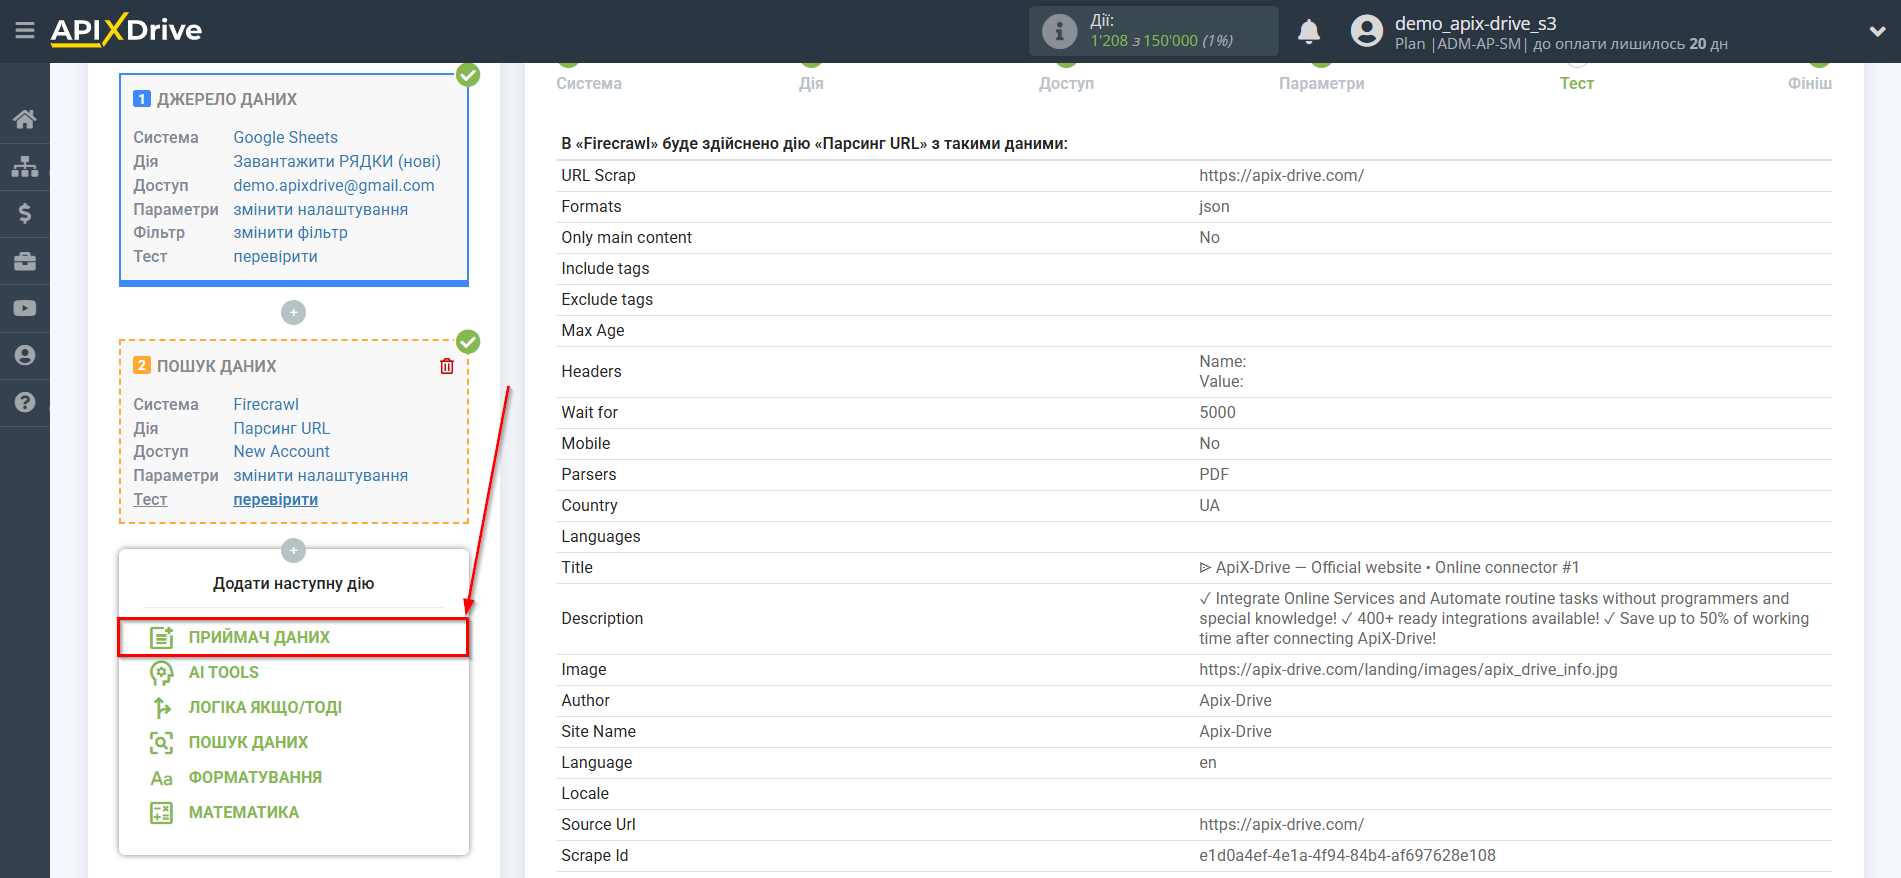
Task: Open demo.apixdrive@gmail.com access link
Action: pos(334,186)
